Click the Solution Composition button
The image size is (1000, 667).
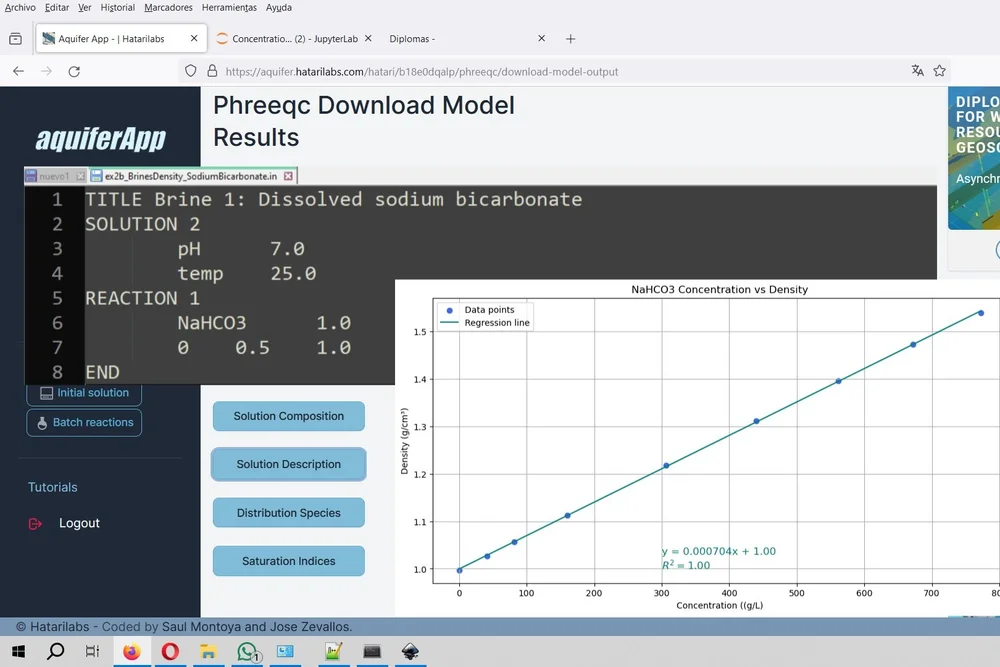(288, 416)
